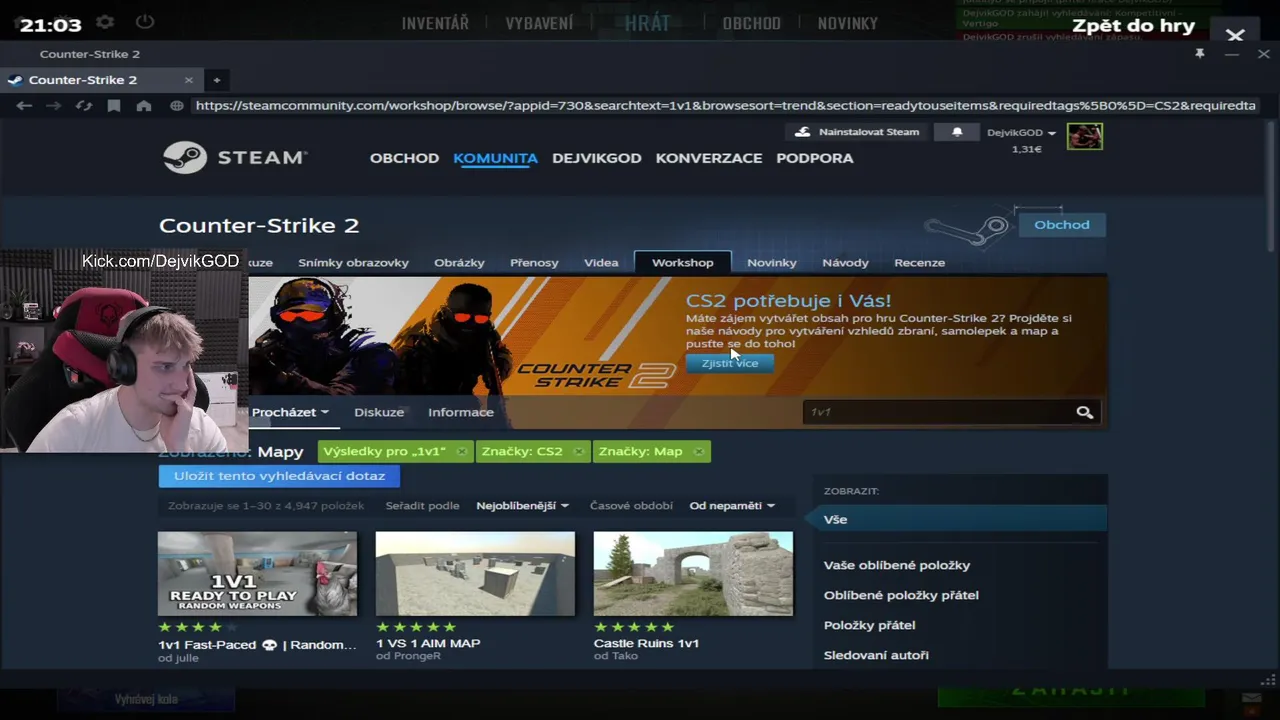This screenshot has width=1280, height=720.
Task: Open the DejvikGOD account dropdown
Action: click(1021, 132)
